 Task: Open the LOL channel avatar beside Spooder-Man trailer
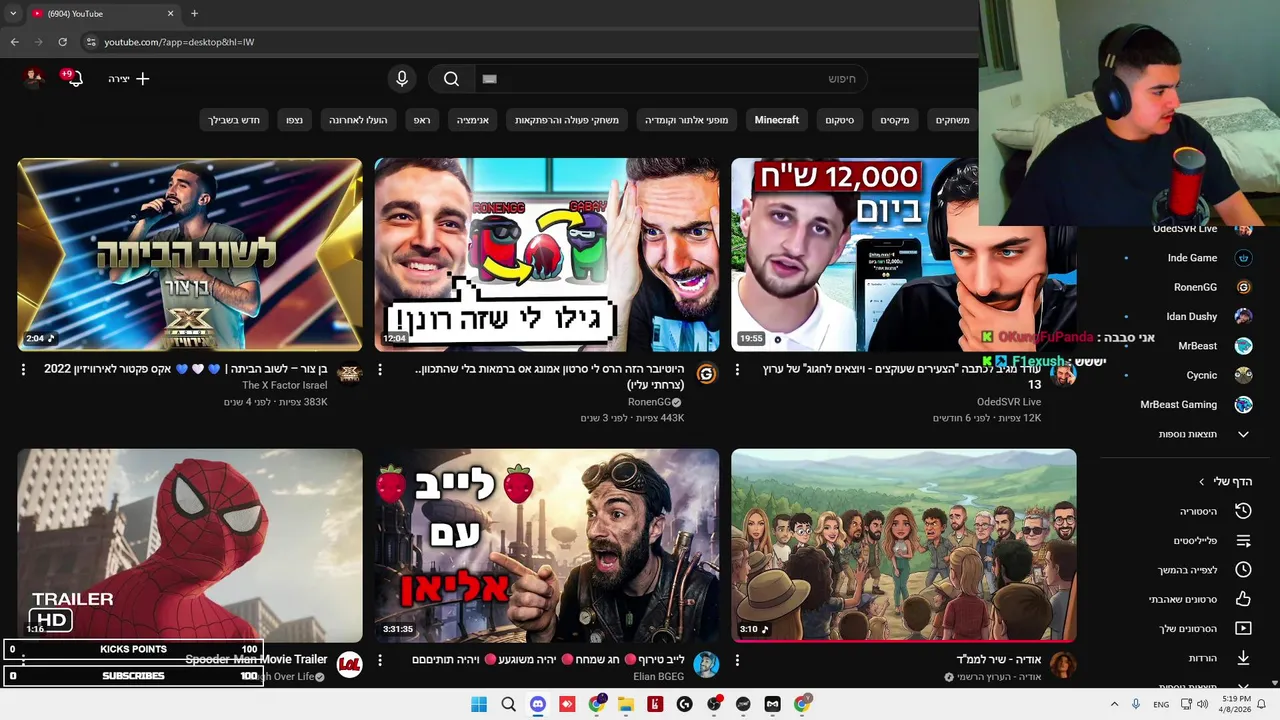[349, 665]
